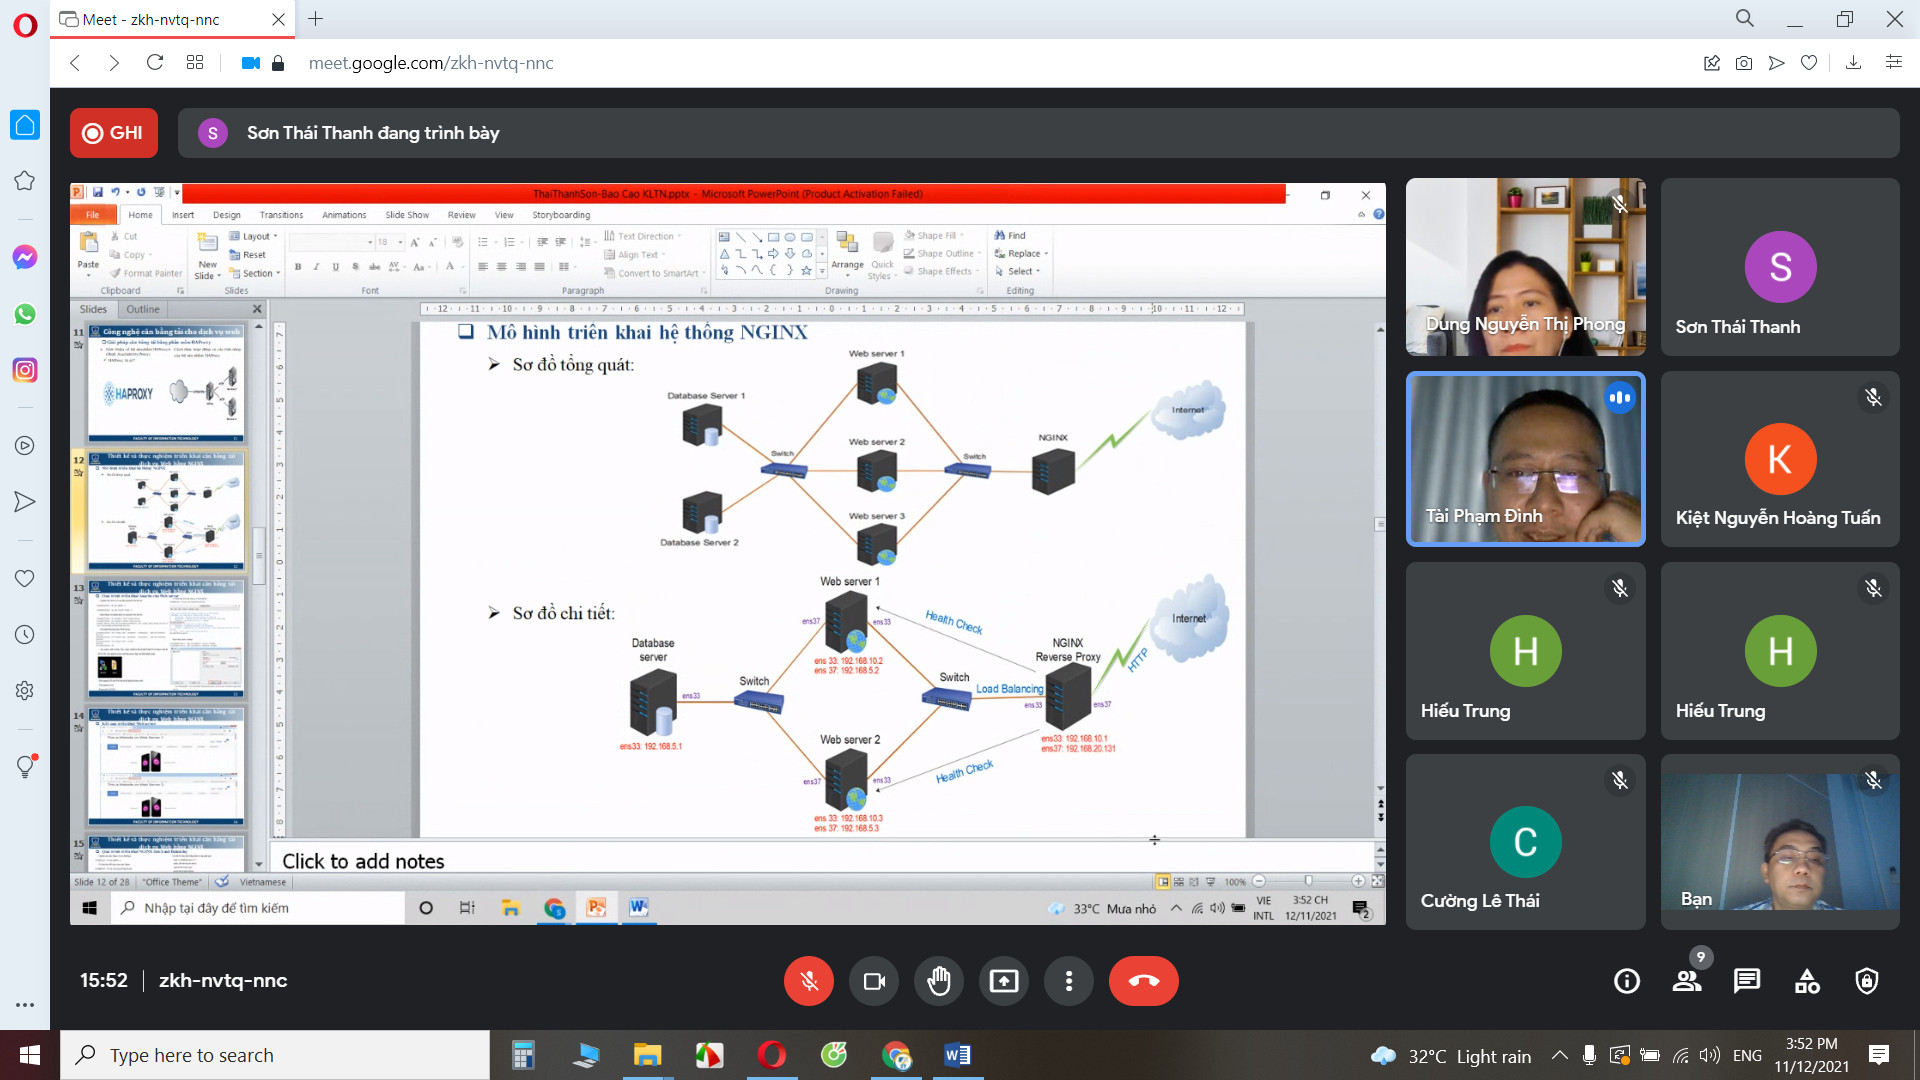
Task: Open more options three-dot menu
Action: pyautogui.click(x=1069, y=981)
